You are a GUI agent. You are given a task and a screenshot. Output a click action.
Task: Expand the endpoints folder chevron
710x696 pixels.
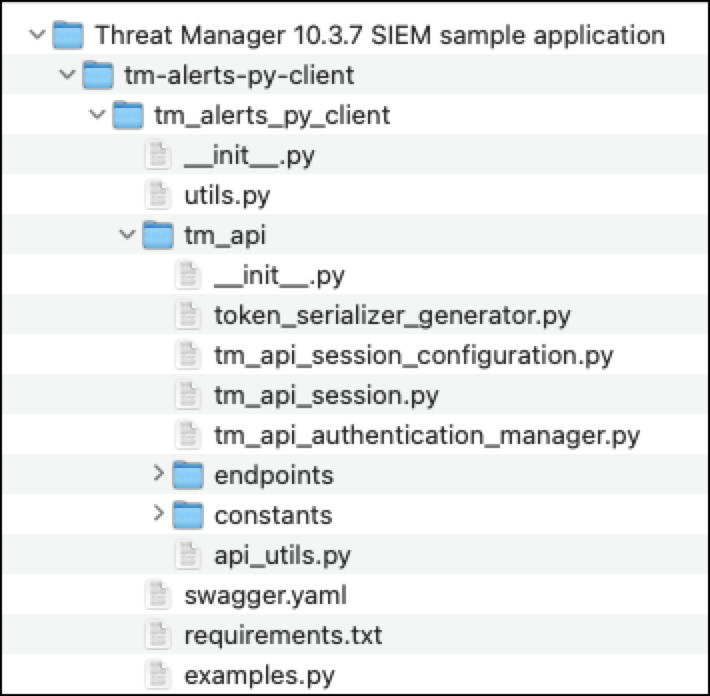pyautogui.click(x=158, y=473)
